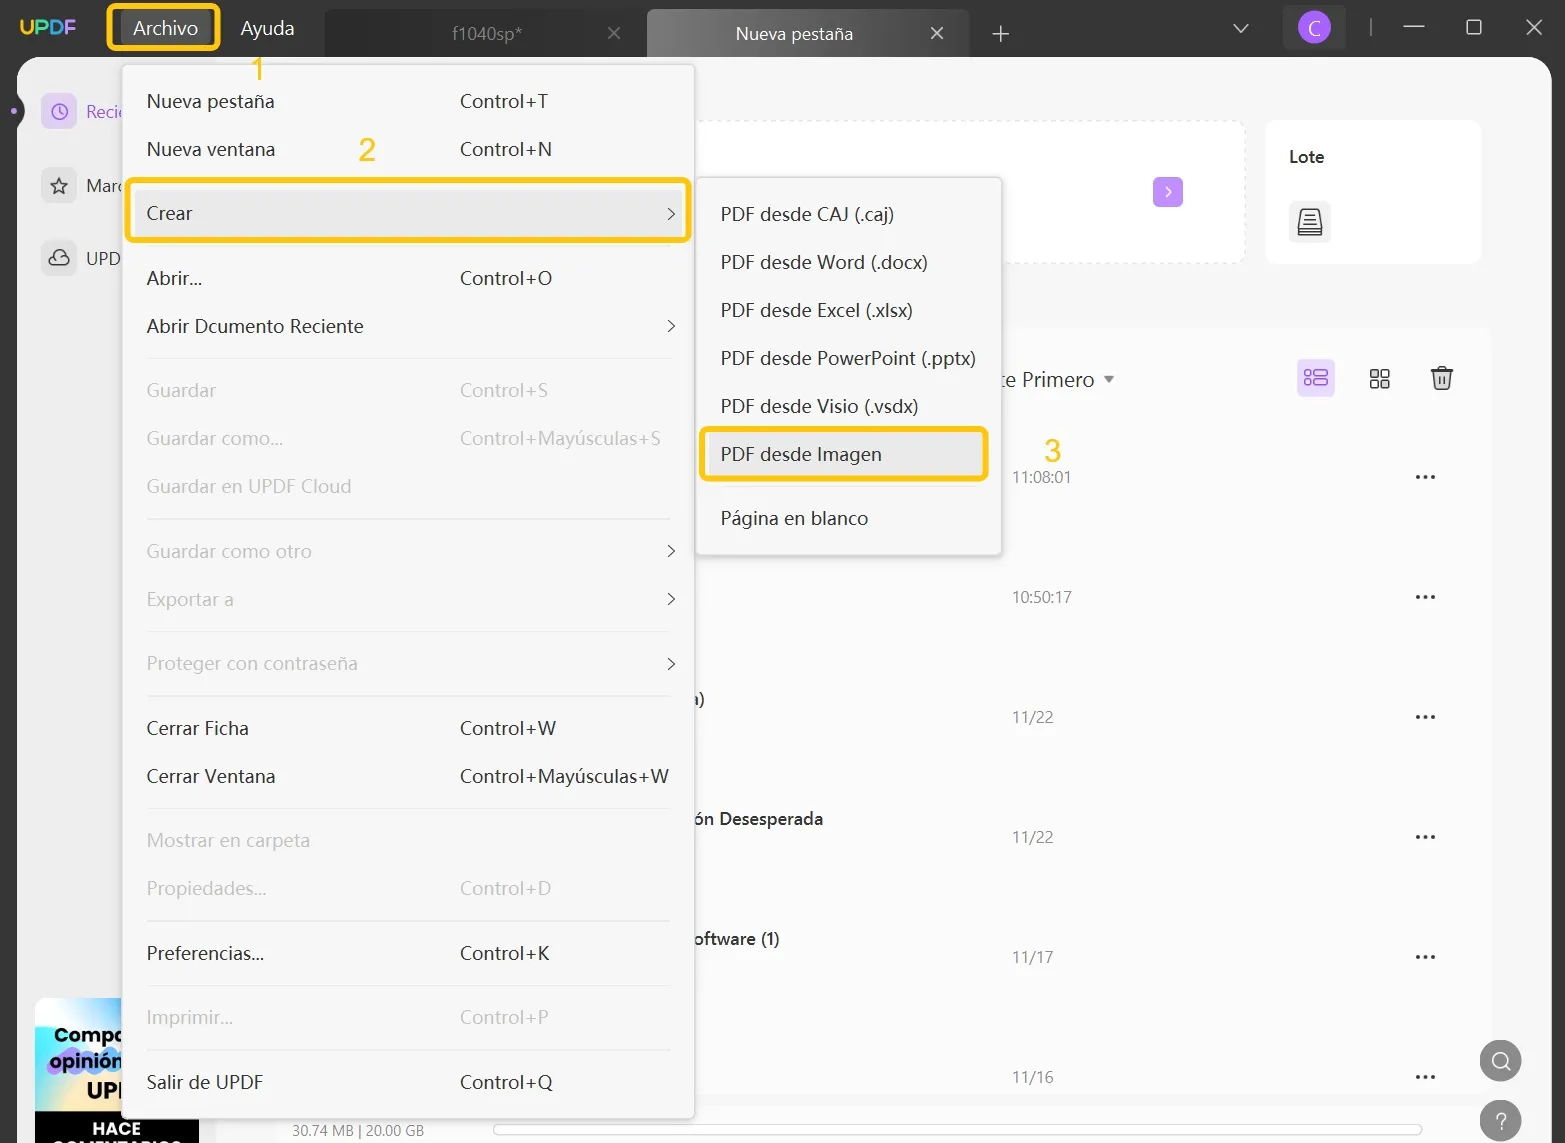Open more options for 11/17 file

(1425, 957)
